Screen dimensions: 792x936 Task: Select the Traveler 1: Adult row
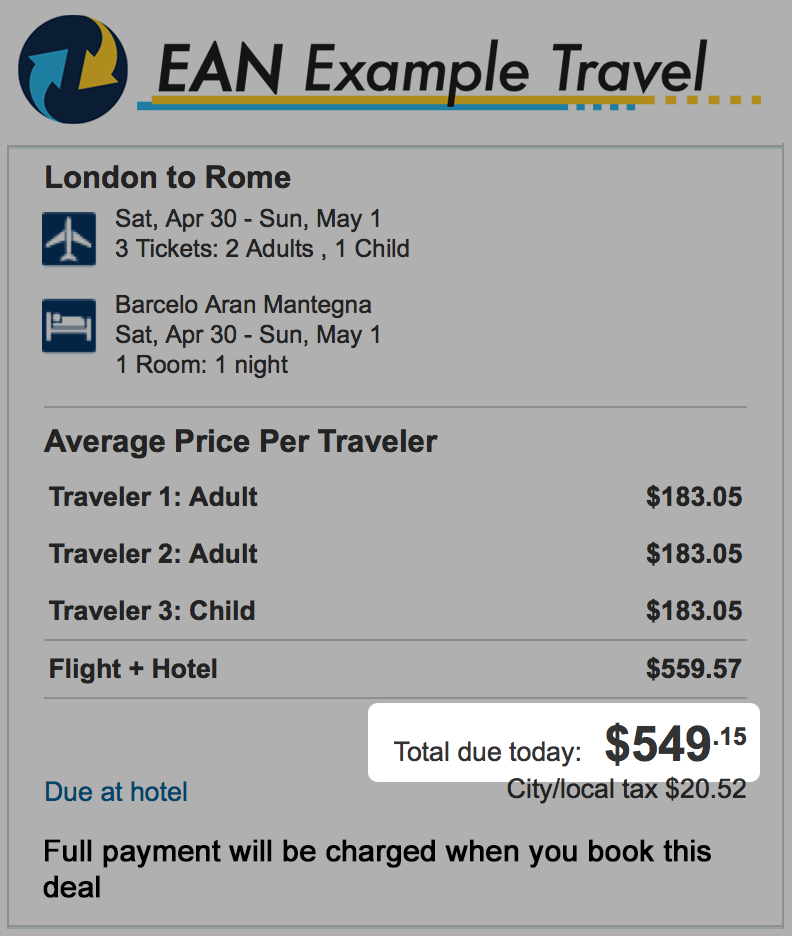(395, 497)
